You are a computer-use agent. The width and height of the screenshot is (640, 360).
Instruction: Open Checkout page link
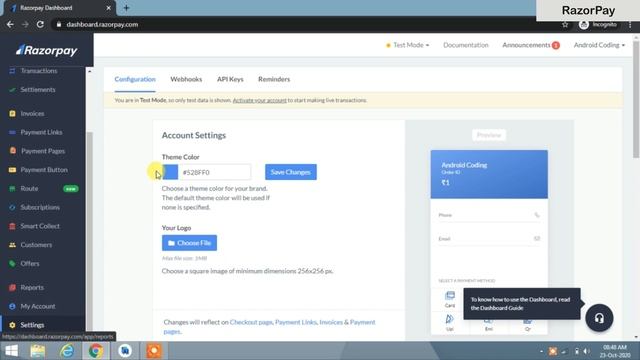click(x=251, y=322)
